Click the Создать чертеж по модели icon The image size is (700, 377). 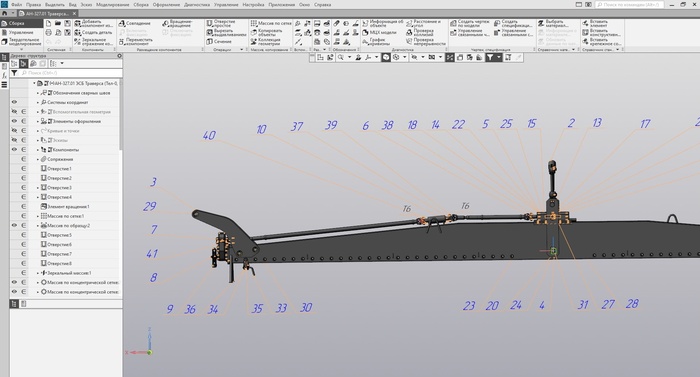point(453,23)
